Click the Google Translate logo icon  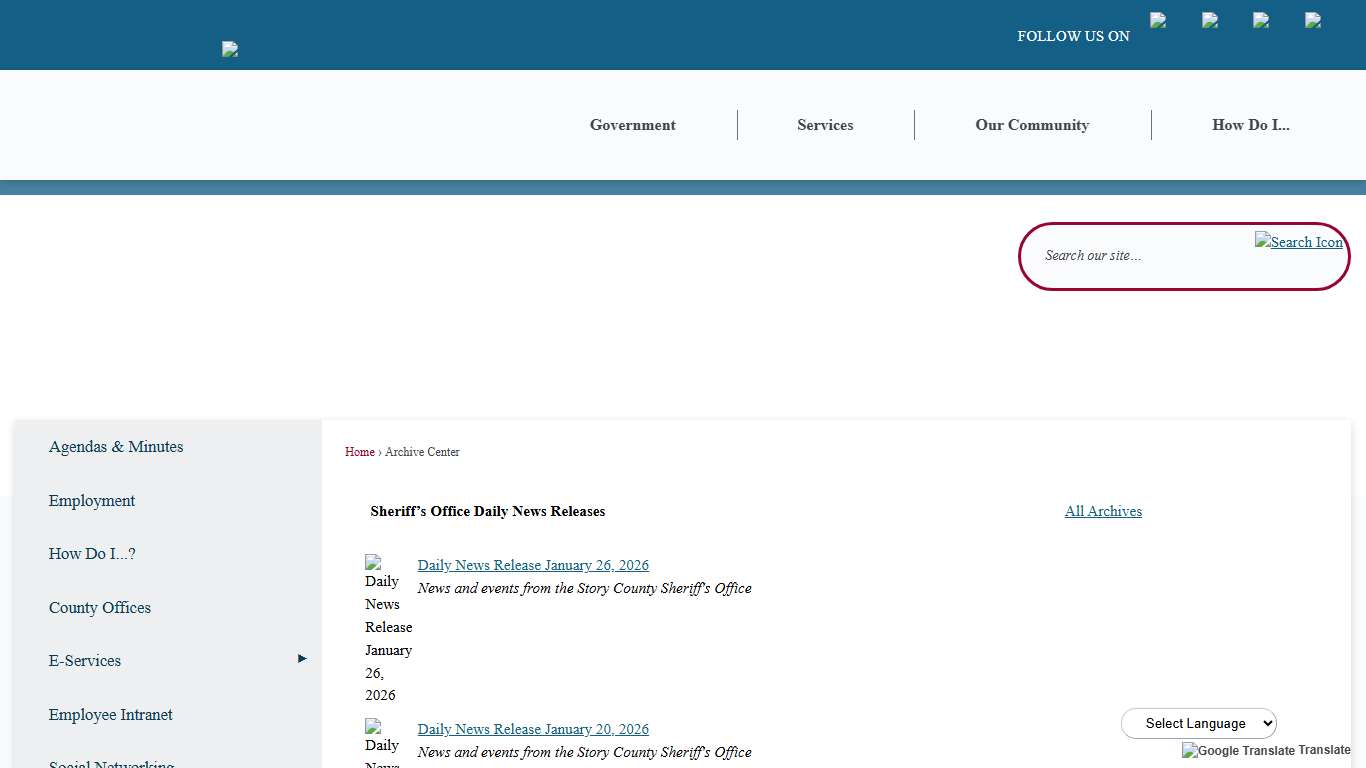[1238, 751]
